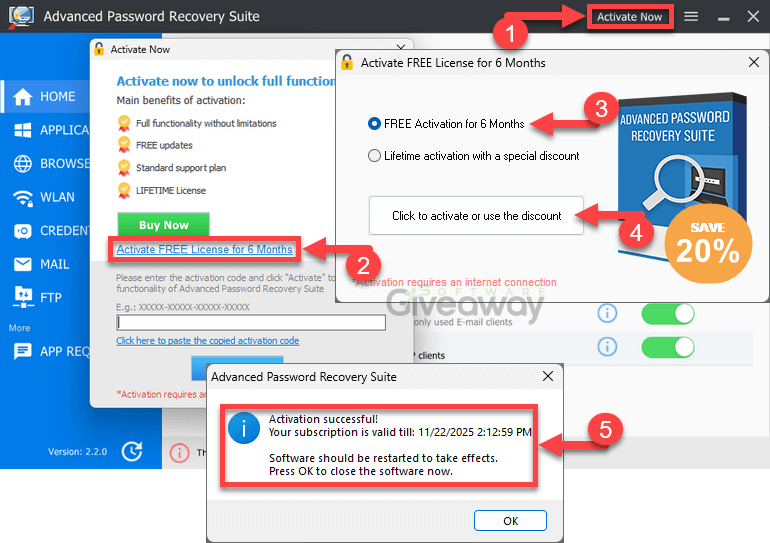Click Activate FREE License for 6 Months link
The image size is (770, 543).
pos(204,249)
